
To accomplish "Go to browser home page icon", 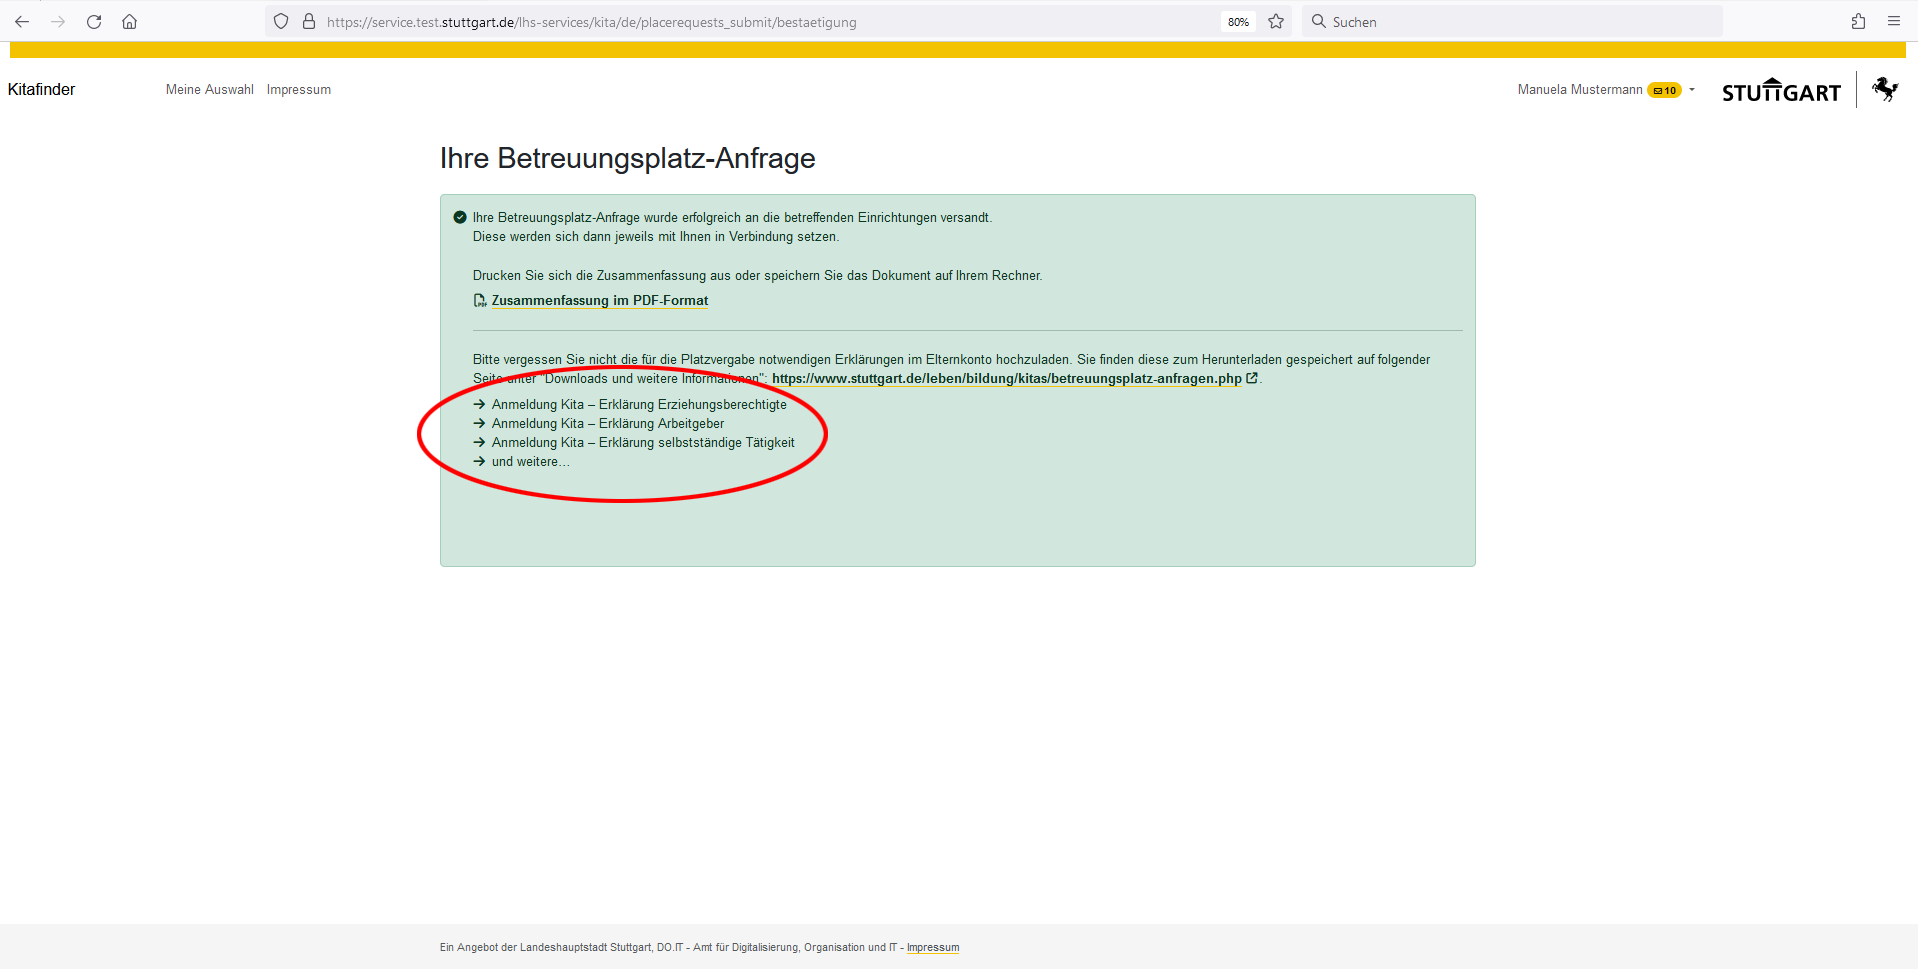I will click(130, 22).
